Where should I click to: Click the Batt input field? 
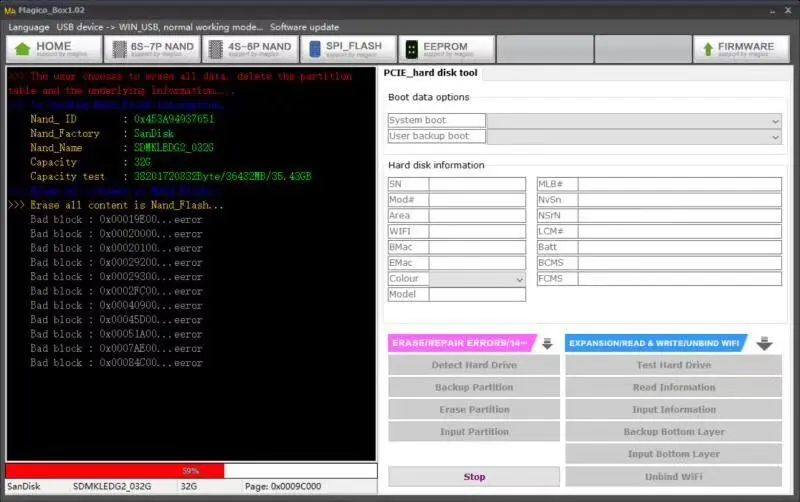[680, 247]
